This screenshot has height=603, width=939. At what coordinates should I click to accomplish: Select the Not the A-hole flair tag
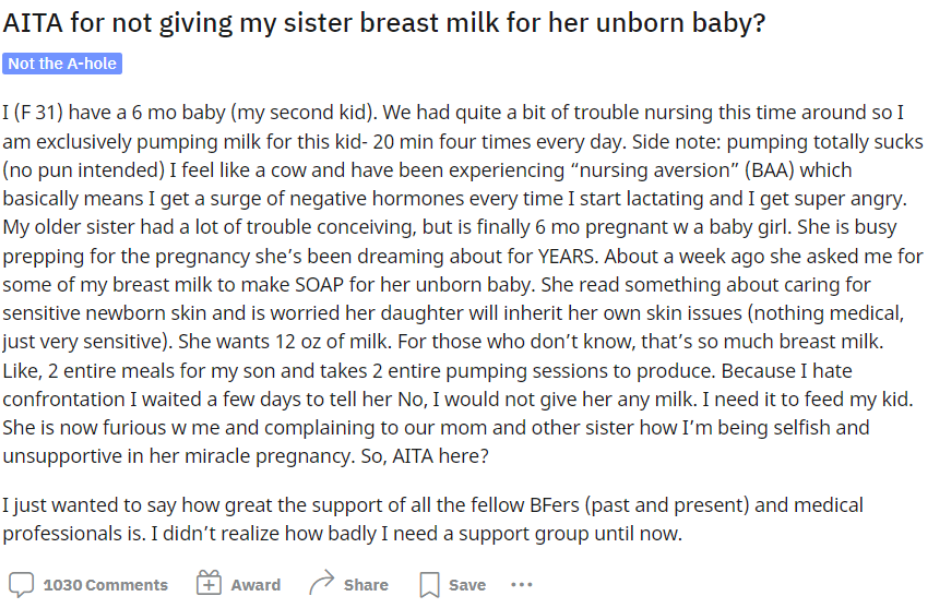point(62,63)
